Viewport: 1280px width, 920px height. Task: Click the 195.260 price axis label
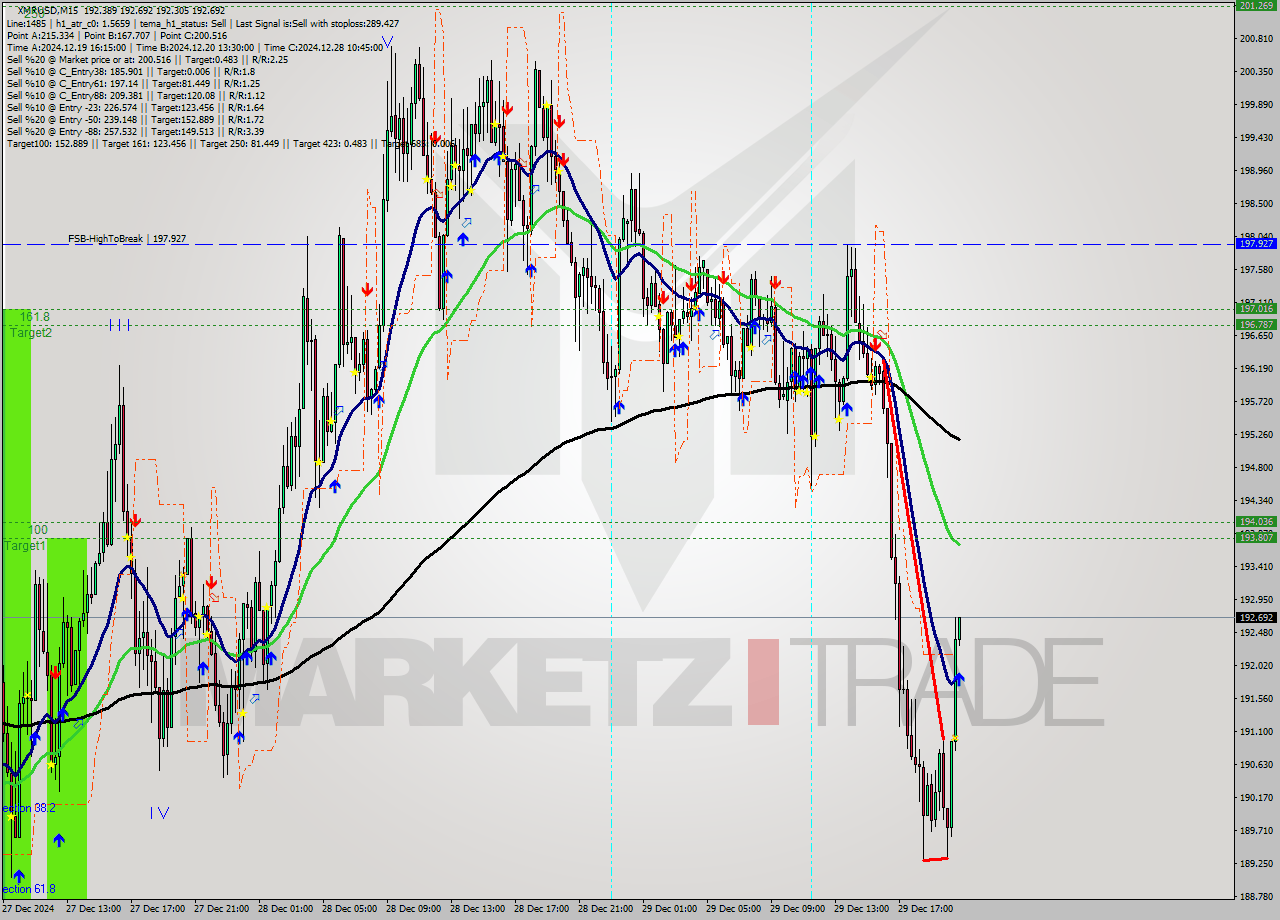1255,435
